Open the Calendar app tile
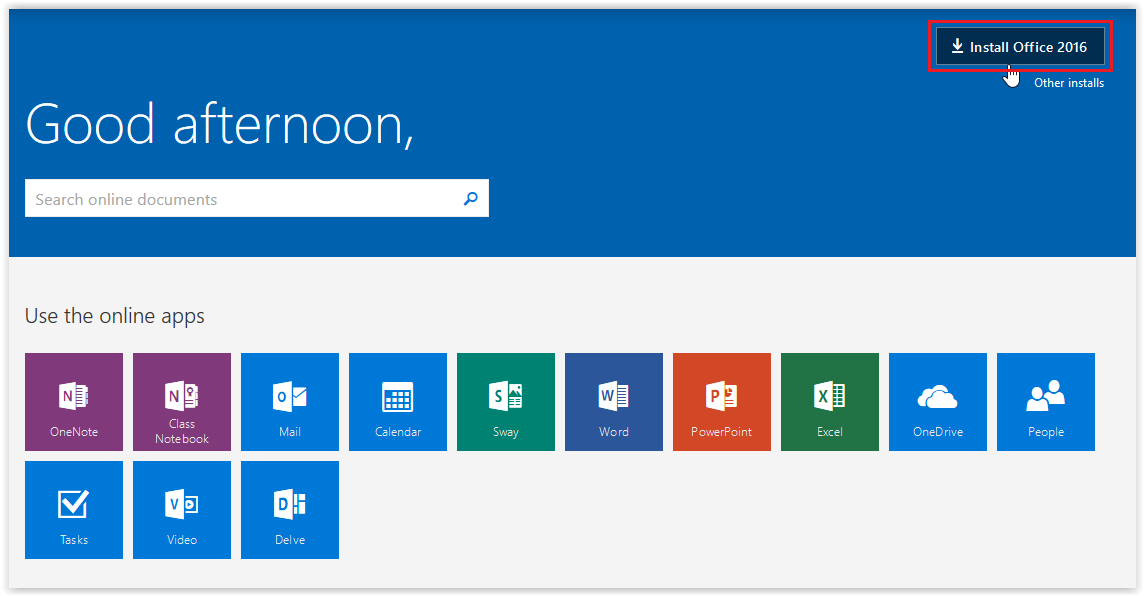This screenshot has width=1144, height=596. [398, 402]
